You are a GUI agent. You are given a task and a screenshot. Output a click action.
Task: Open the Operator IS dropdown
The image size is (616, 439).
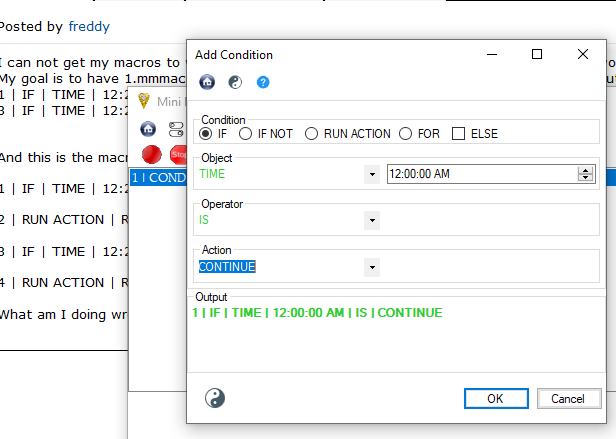372,220
